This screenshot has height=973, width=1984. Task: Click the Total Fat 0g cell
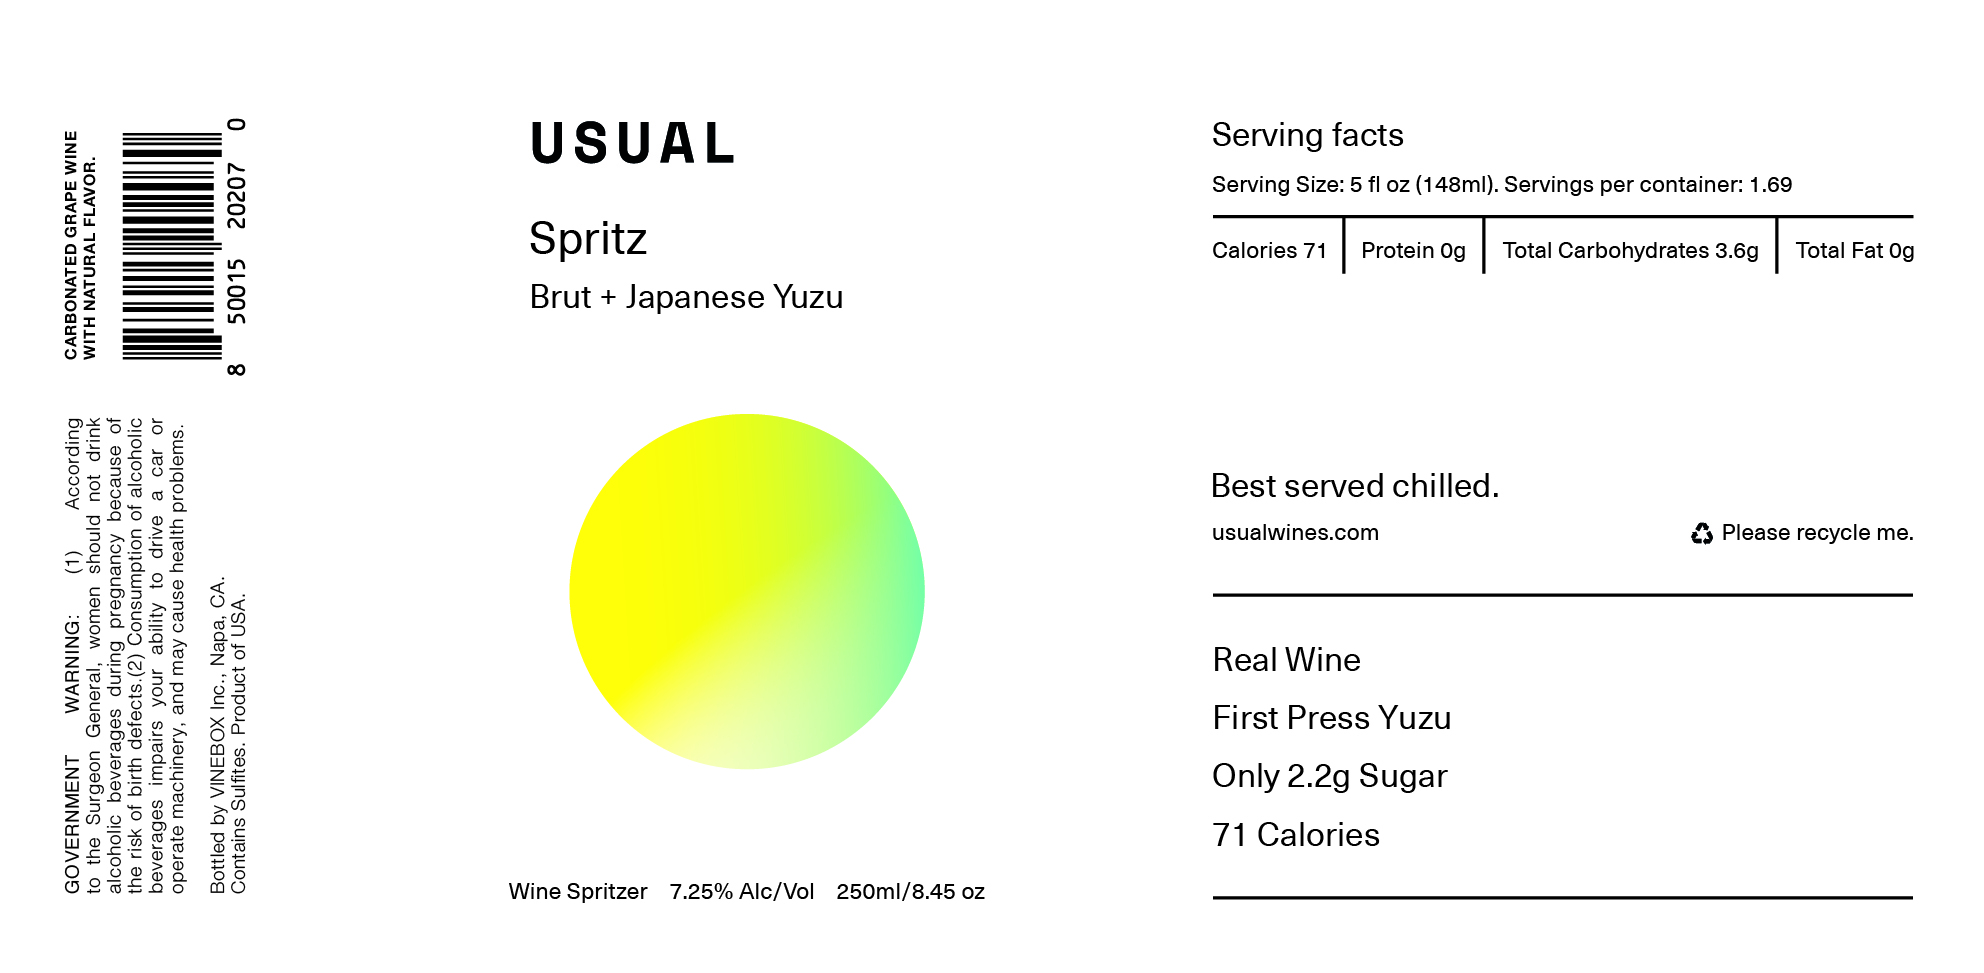(1854, 251)
